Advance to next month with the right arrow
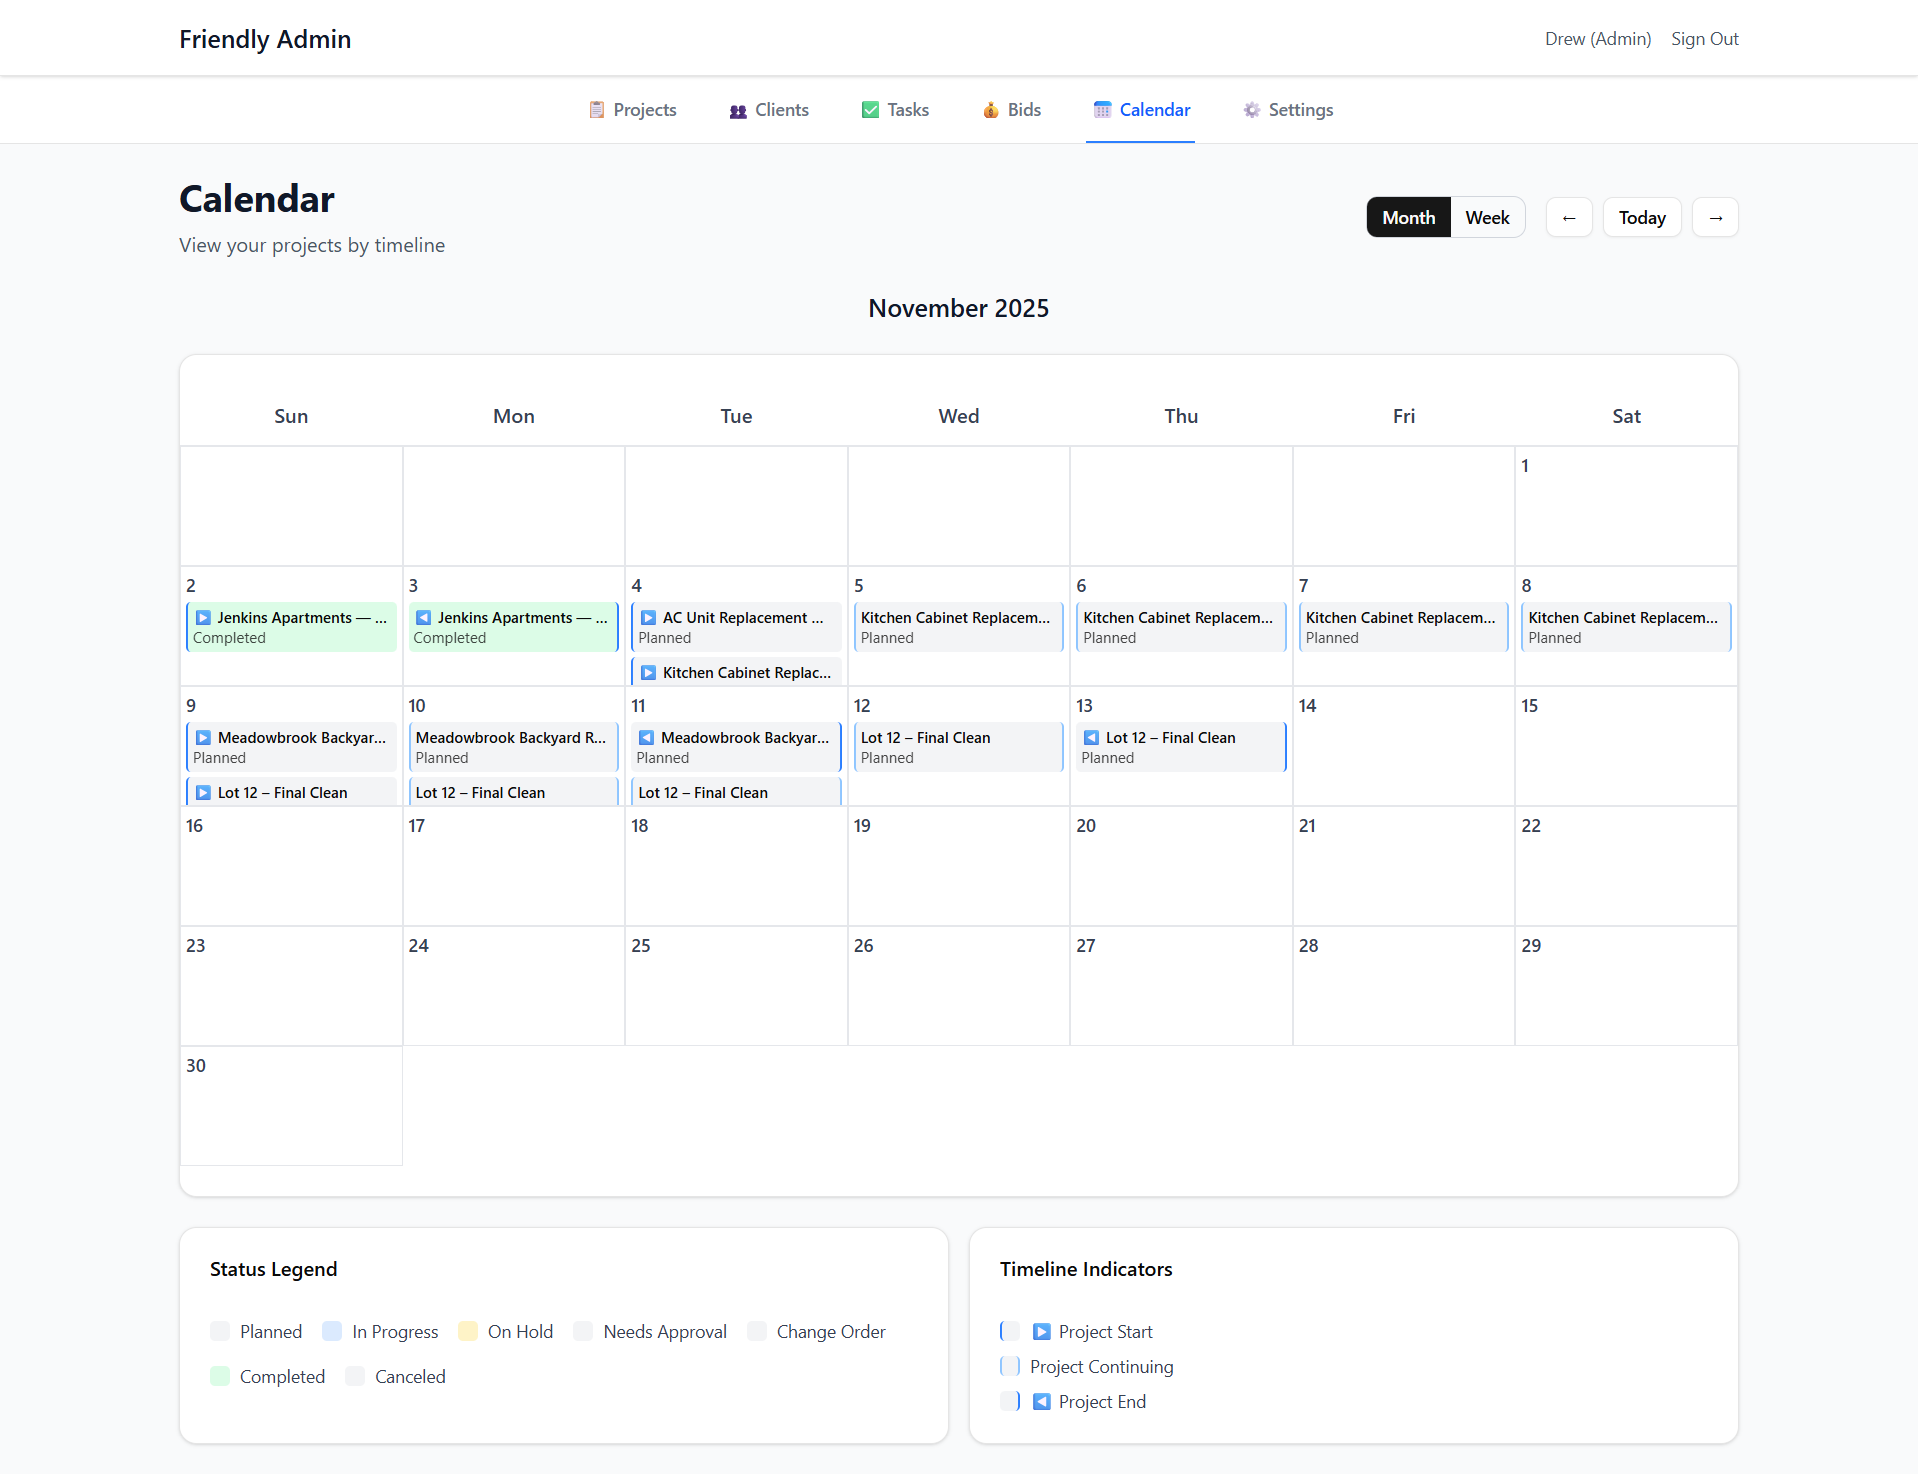 point(1714,217)
